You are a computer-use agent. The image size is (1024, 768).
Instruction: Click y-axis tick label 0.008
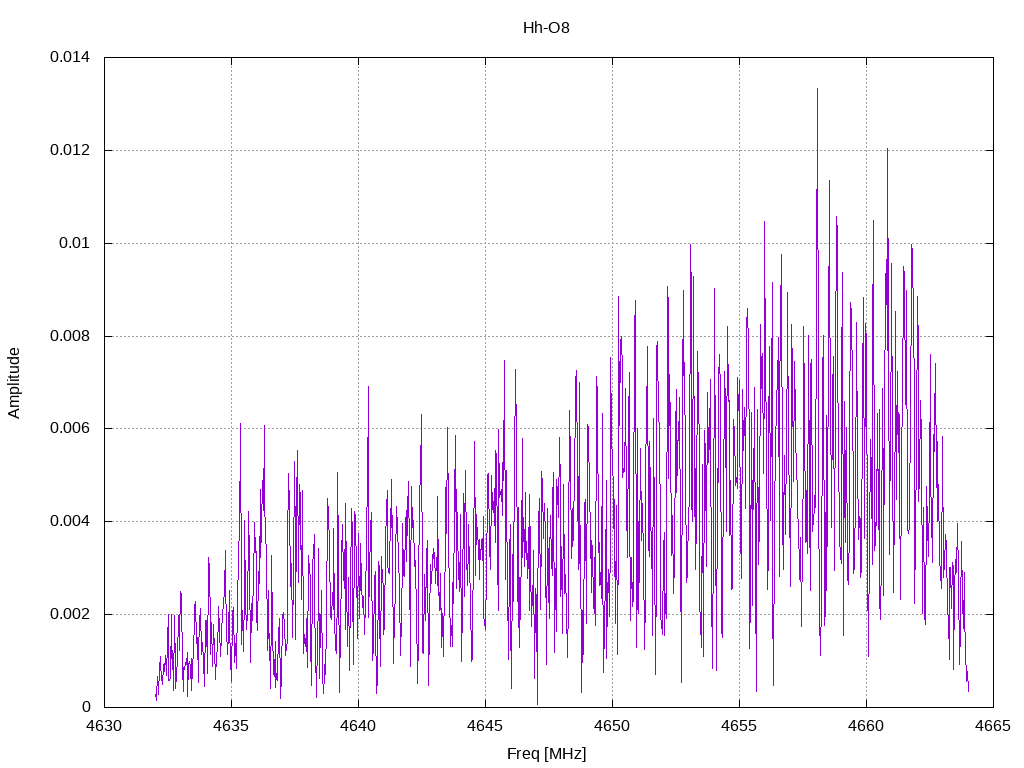coord(70,336)
